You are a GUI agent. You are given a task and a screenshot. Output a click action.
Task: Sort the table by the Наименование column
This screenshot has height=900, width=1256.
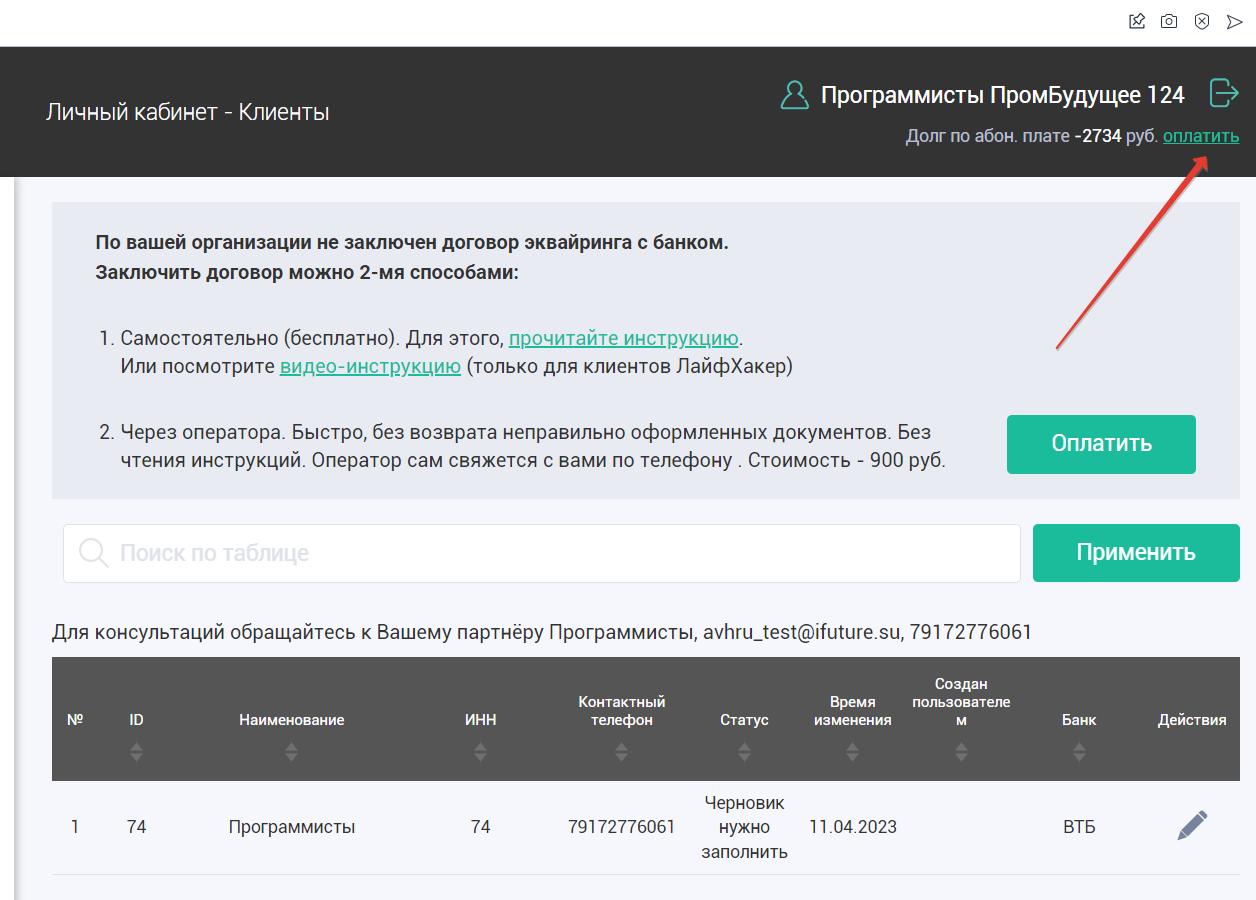pyautogui.click(x=291, y=752)
